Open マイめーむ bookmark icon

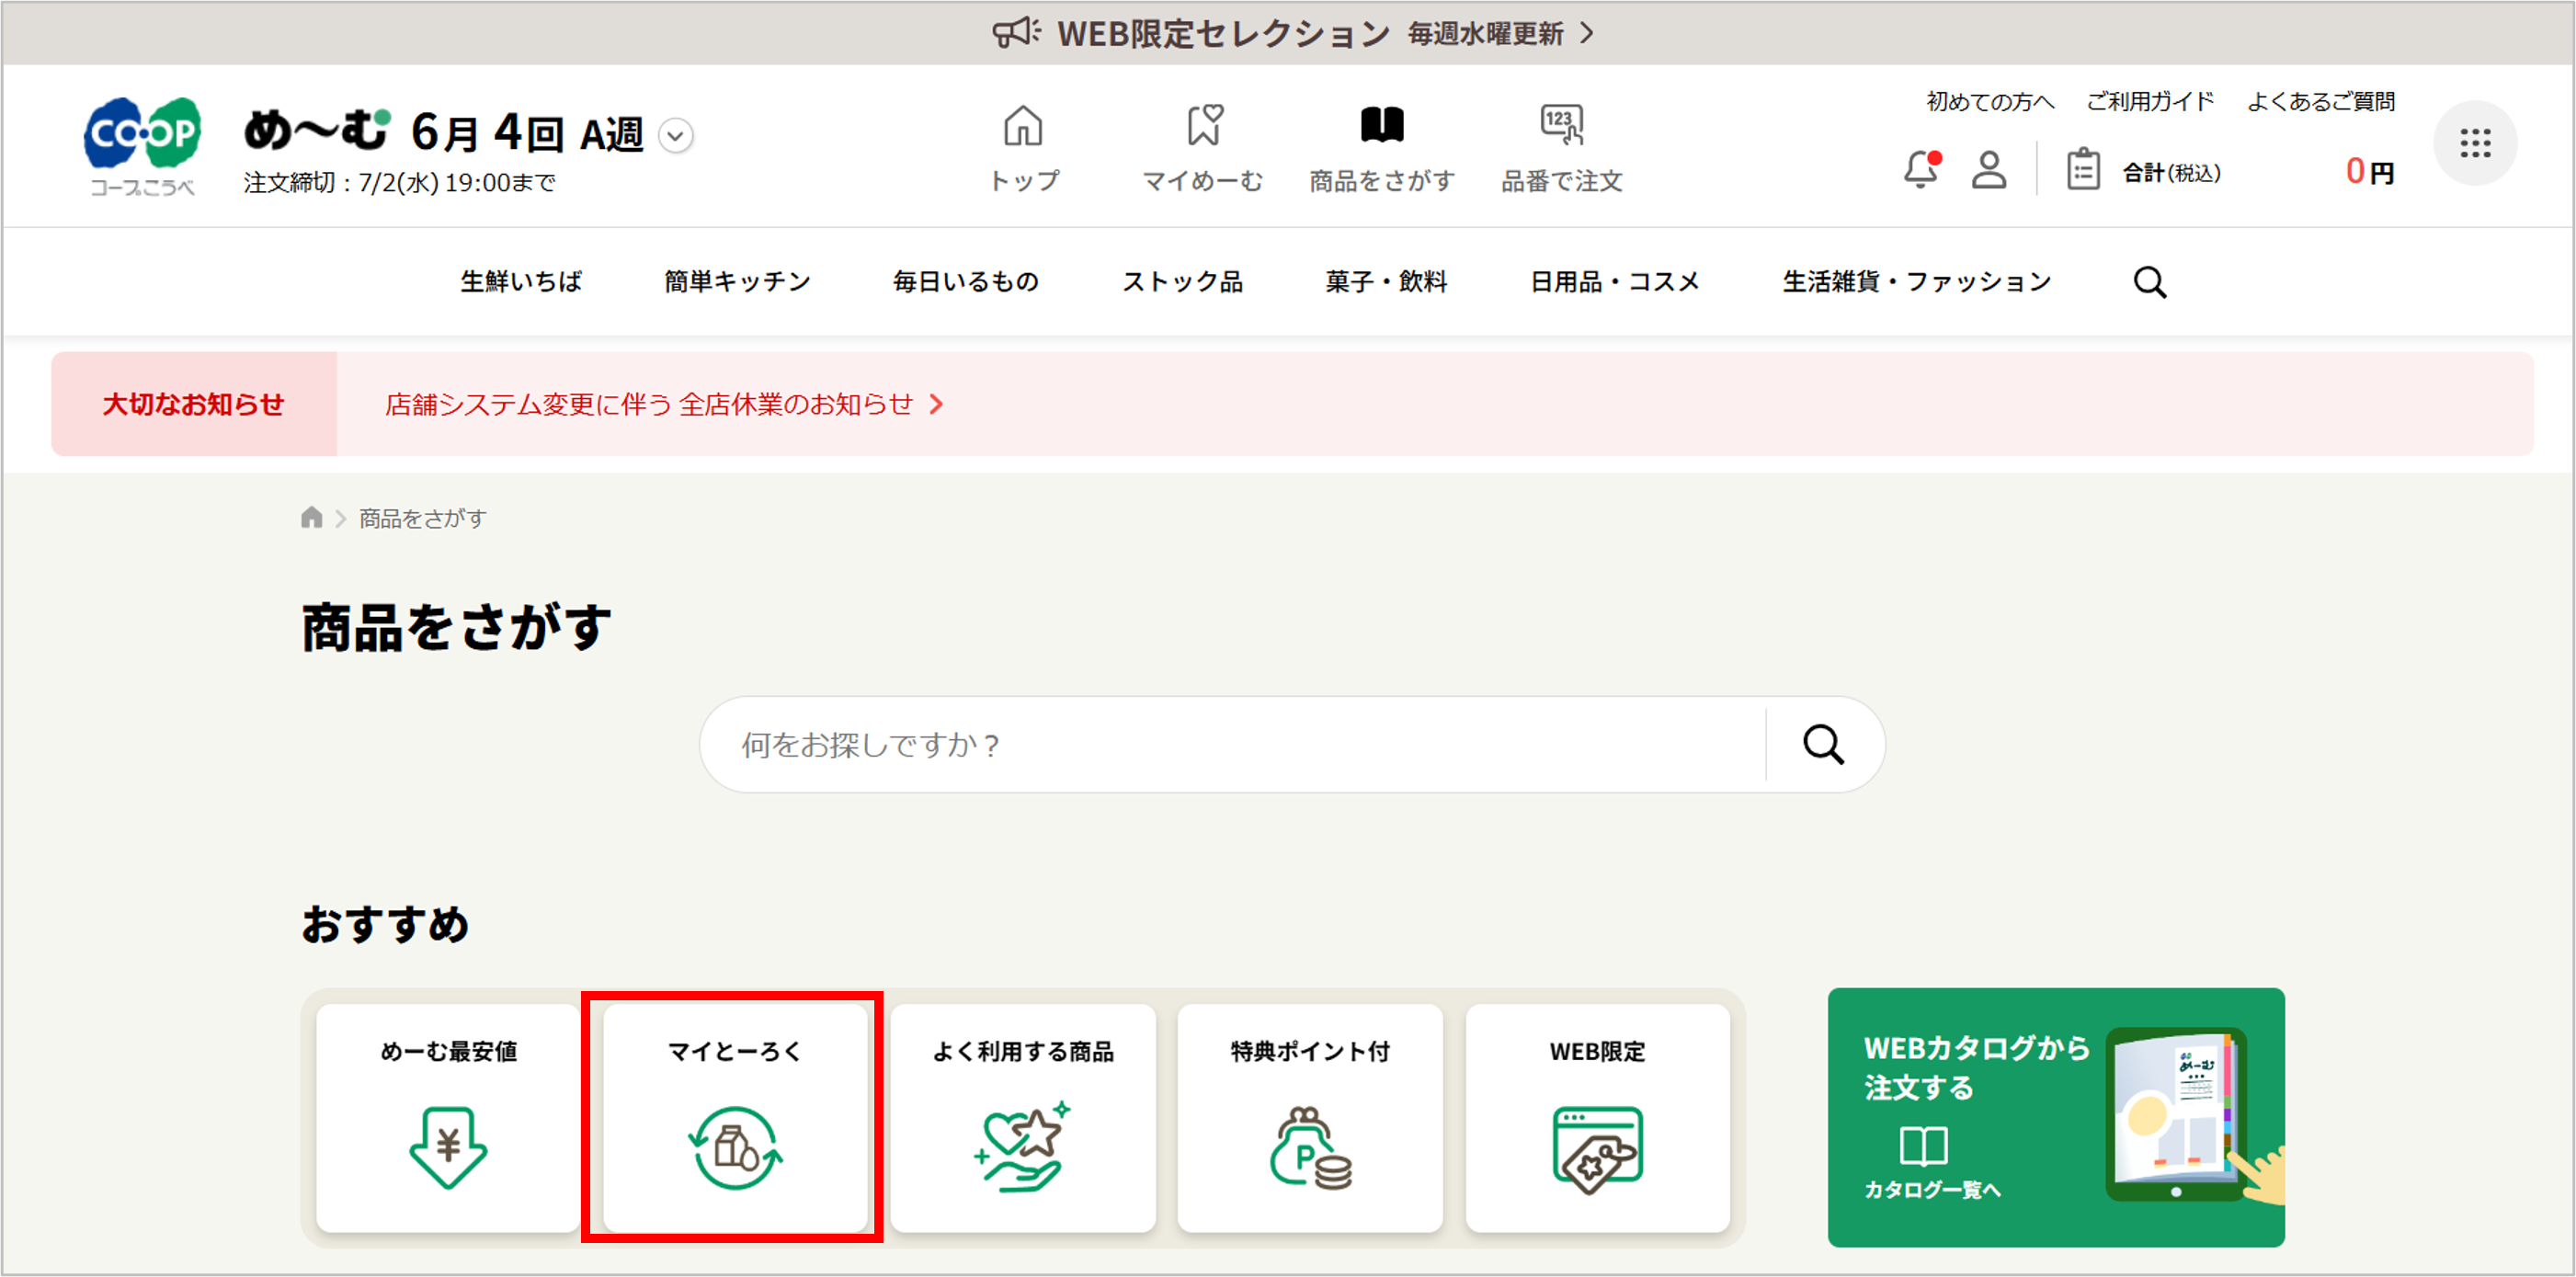(x=1204, y=126)
